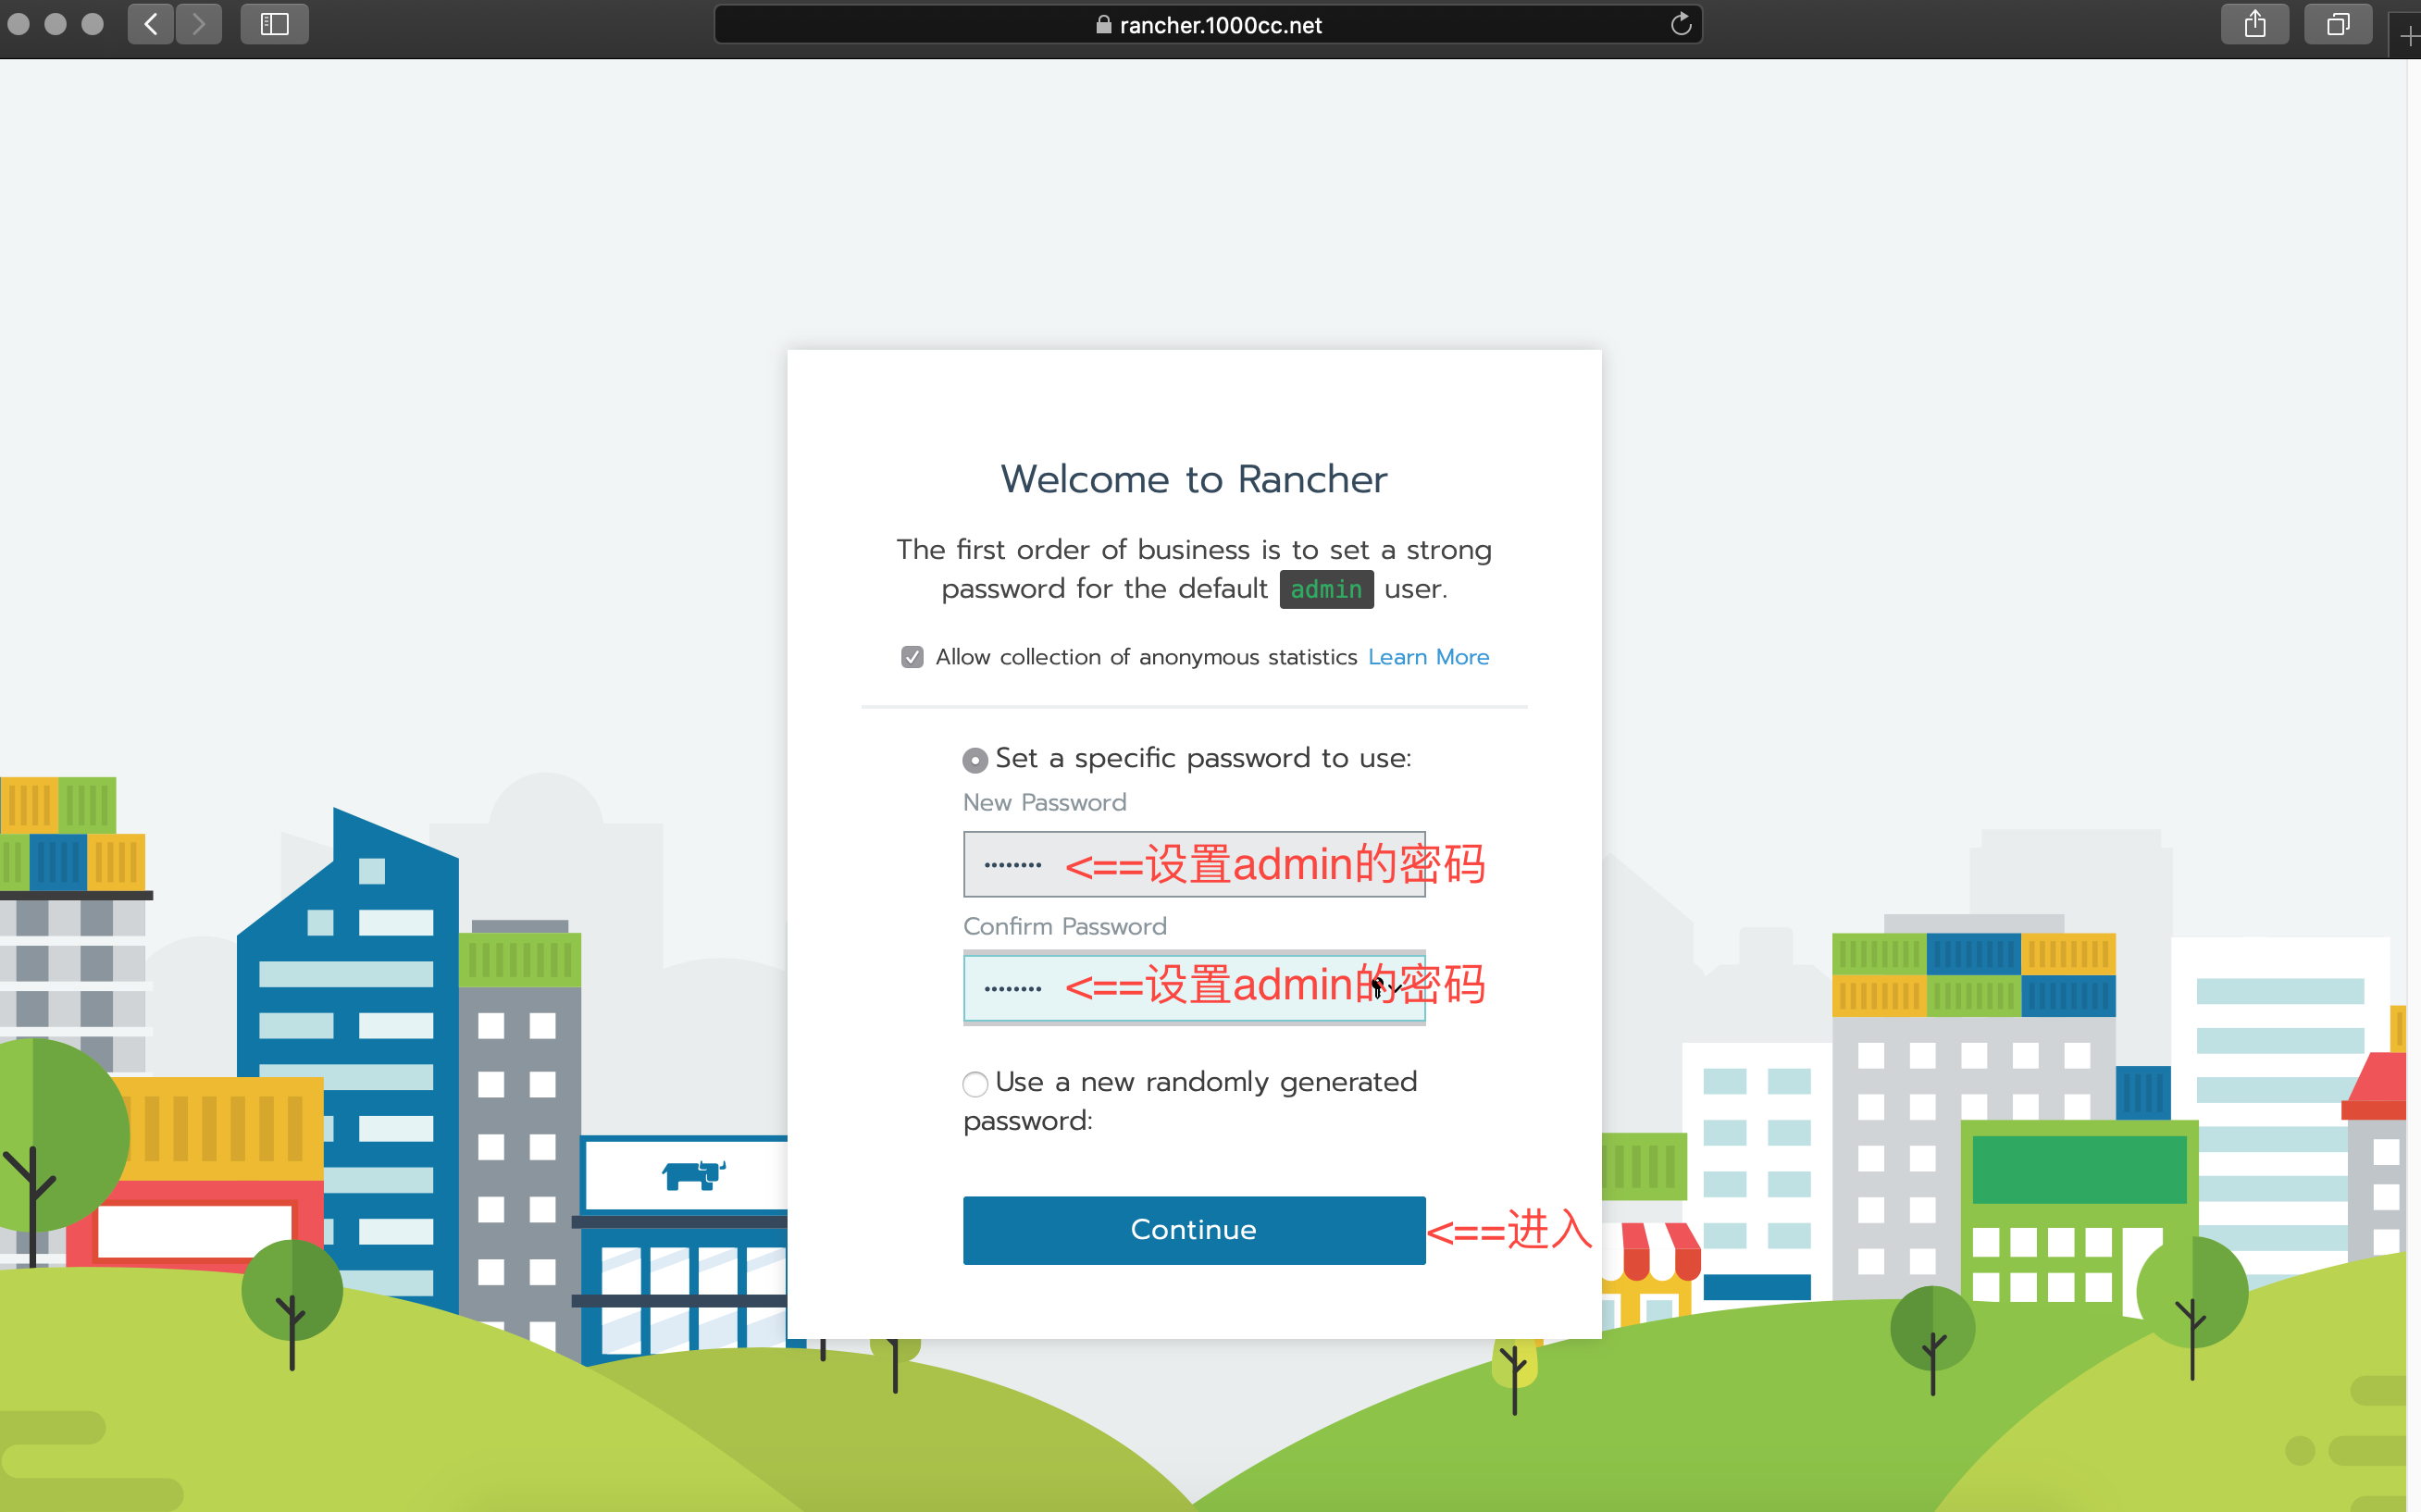Focus the New Password field
The height and width of the screenshot is (1512, 2421).
pos(1194,864)
